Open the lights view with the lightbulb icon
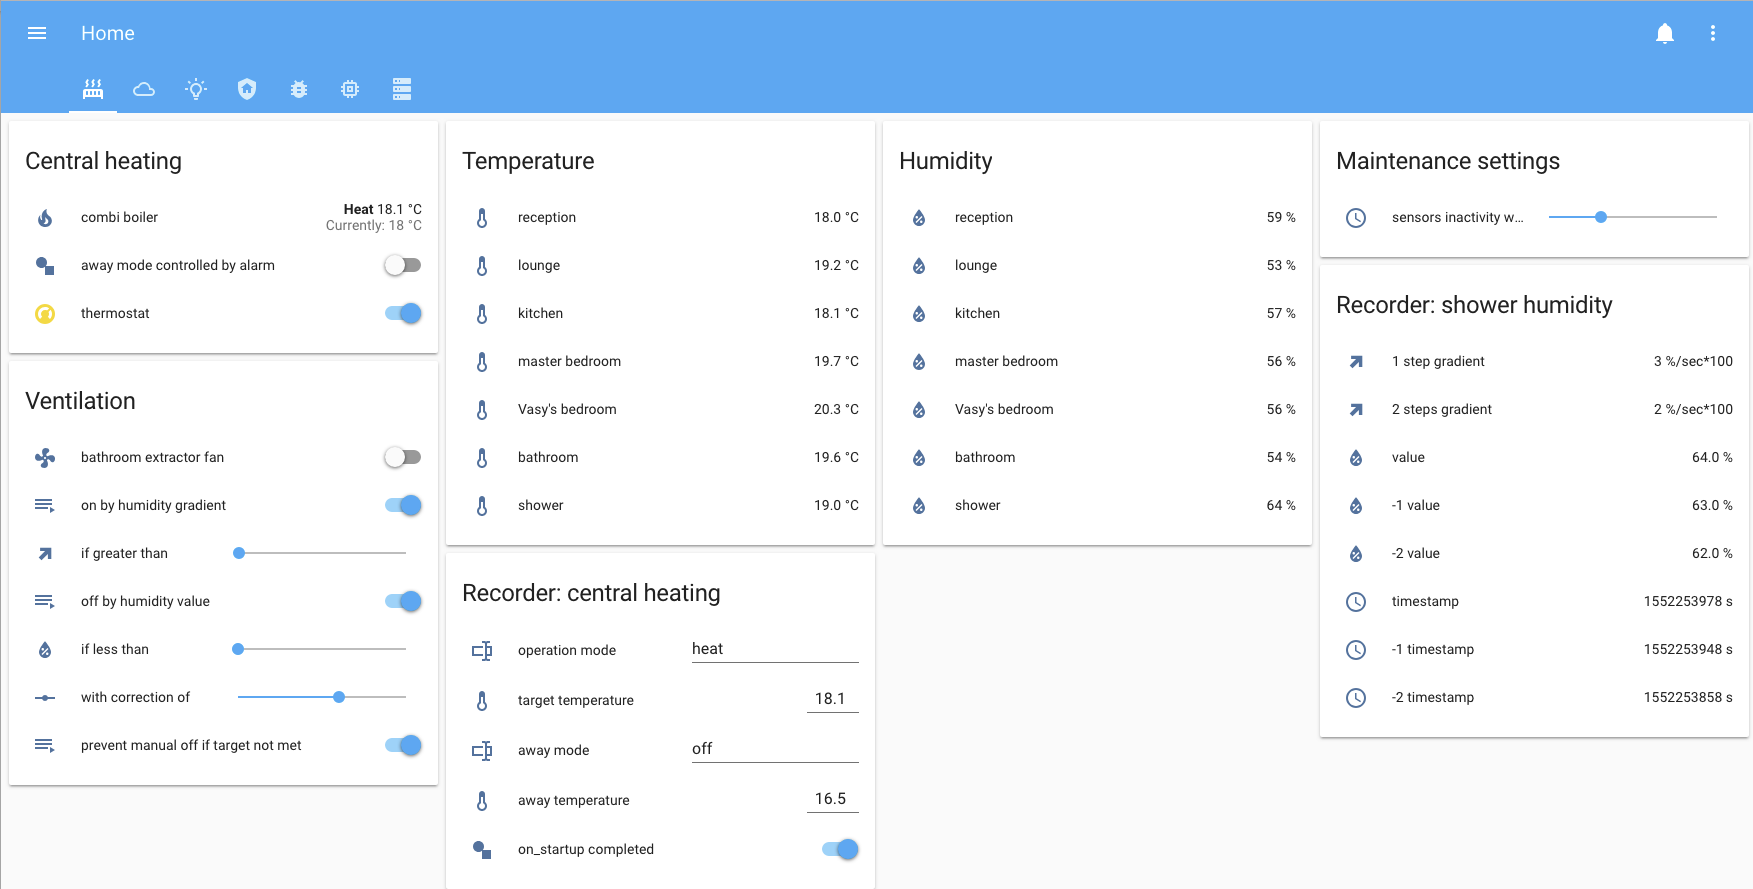The height and width of the screenshot is (889, 1753). pyautogui.click(x=195, y=89)
